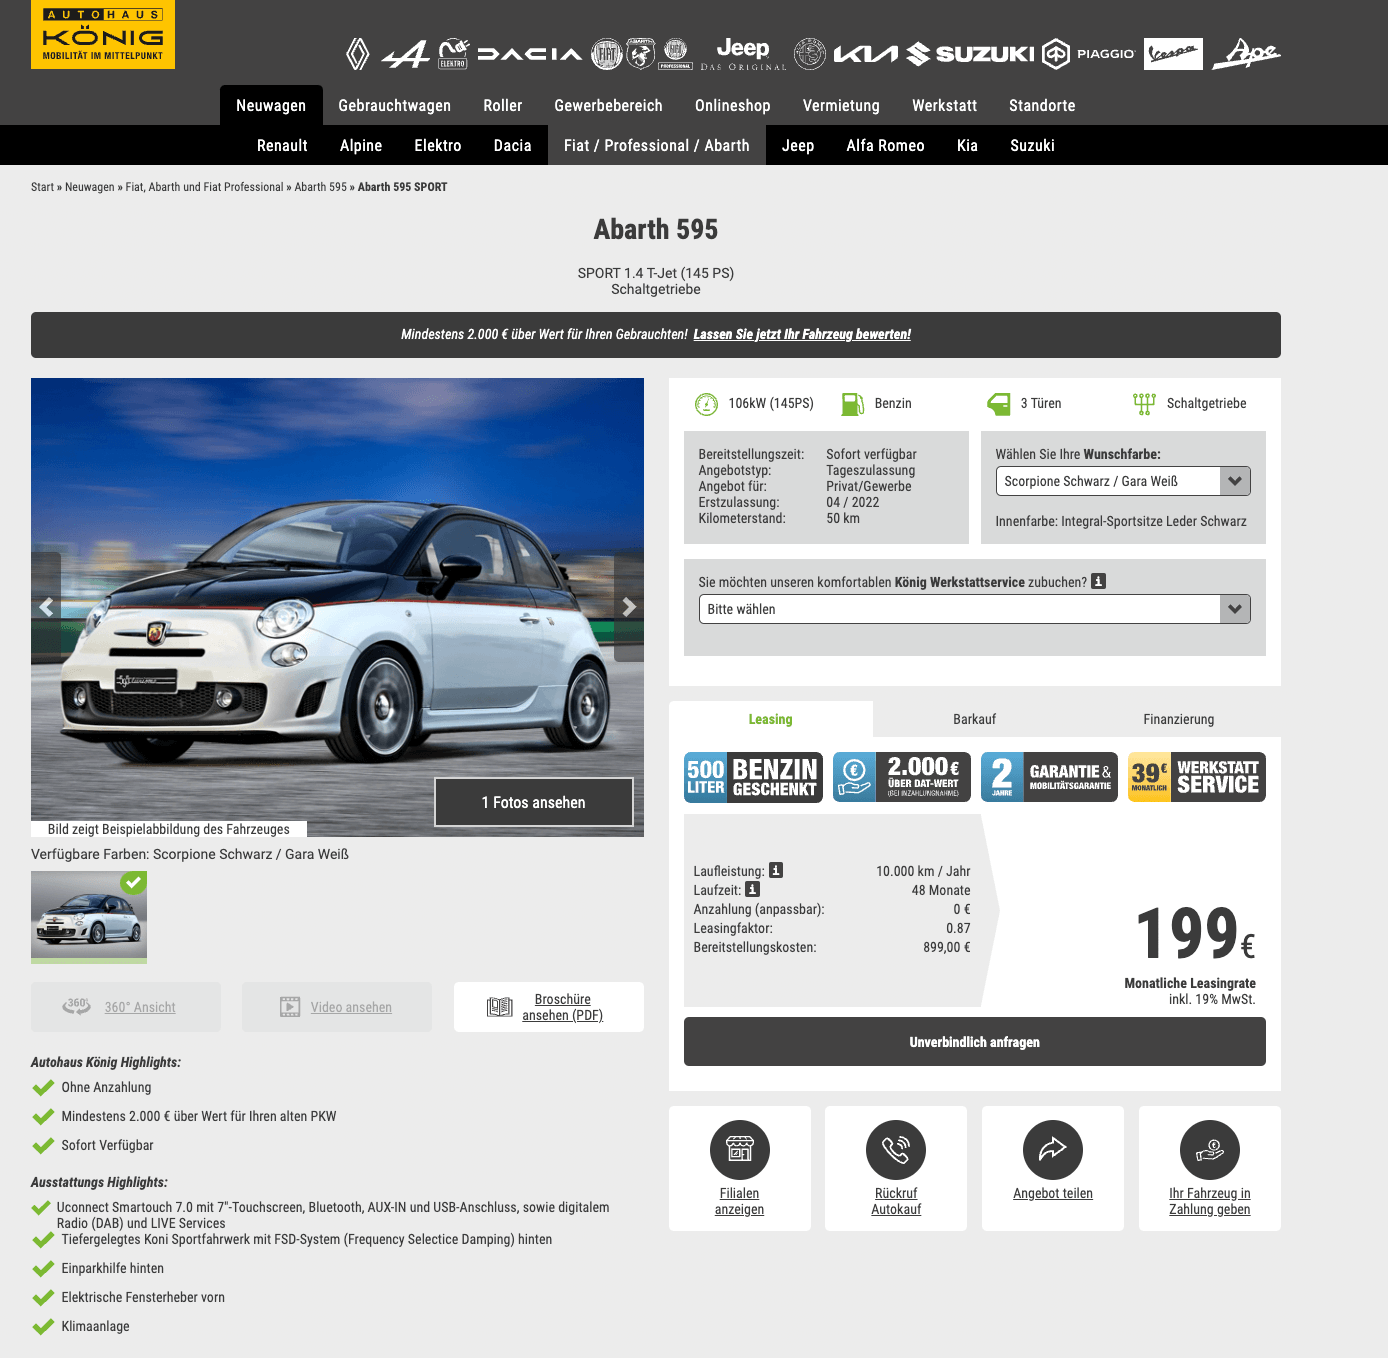
Task: Click the Abarth 595 breadcrumb link
Action: tap(321, 187)
